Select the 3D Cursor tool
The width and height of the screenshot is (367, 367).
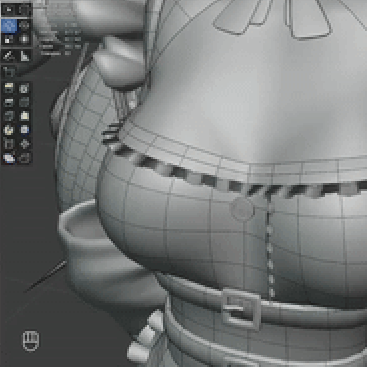click(24, 10)
